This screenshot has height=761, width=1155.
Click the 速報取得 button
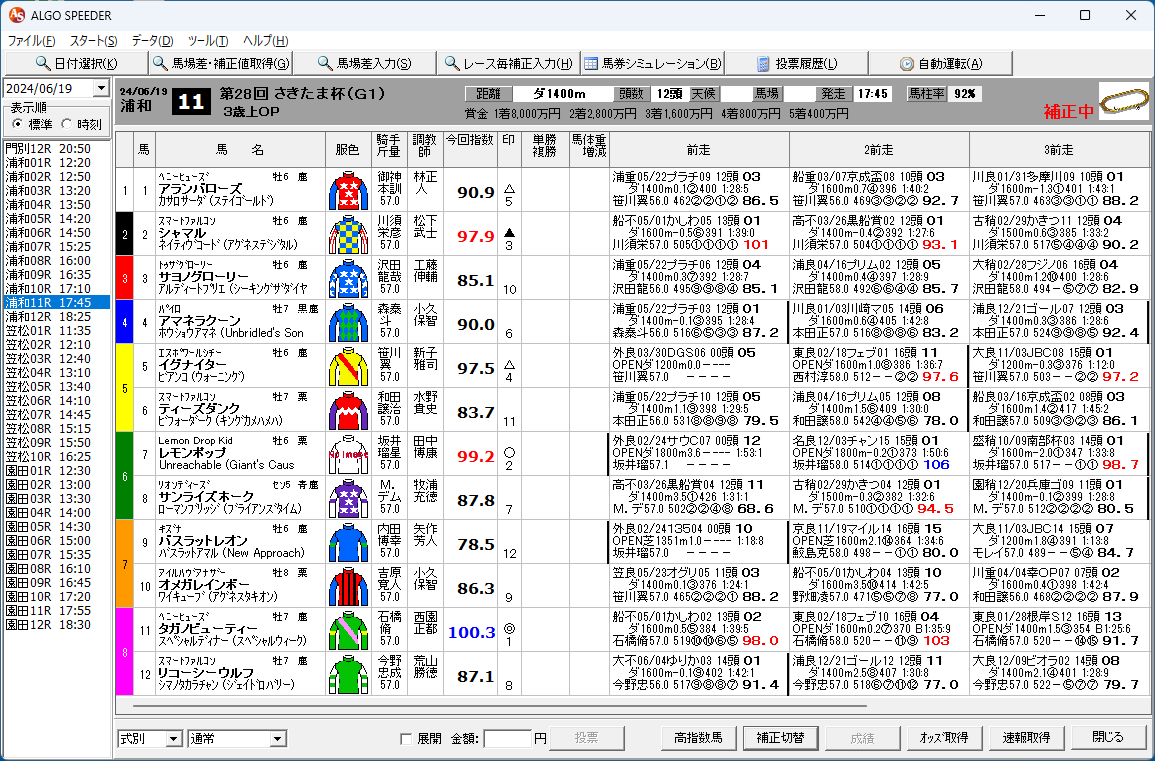(x=1025, y=737)
